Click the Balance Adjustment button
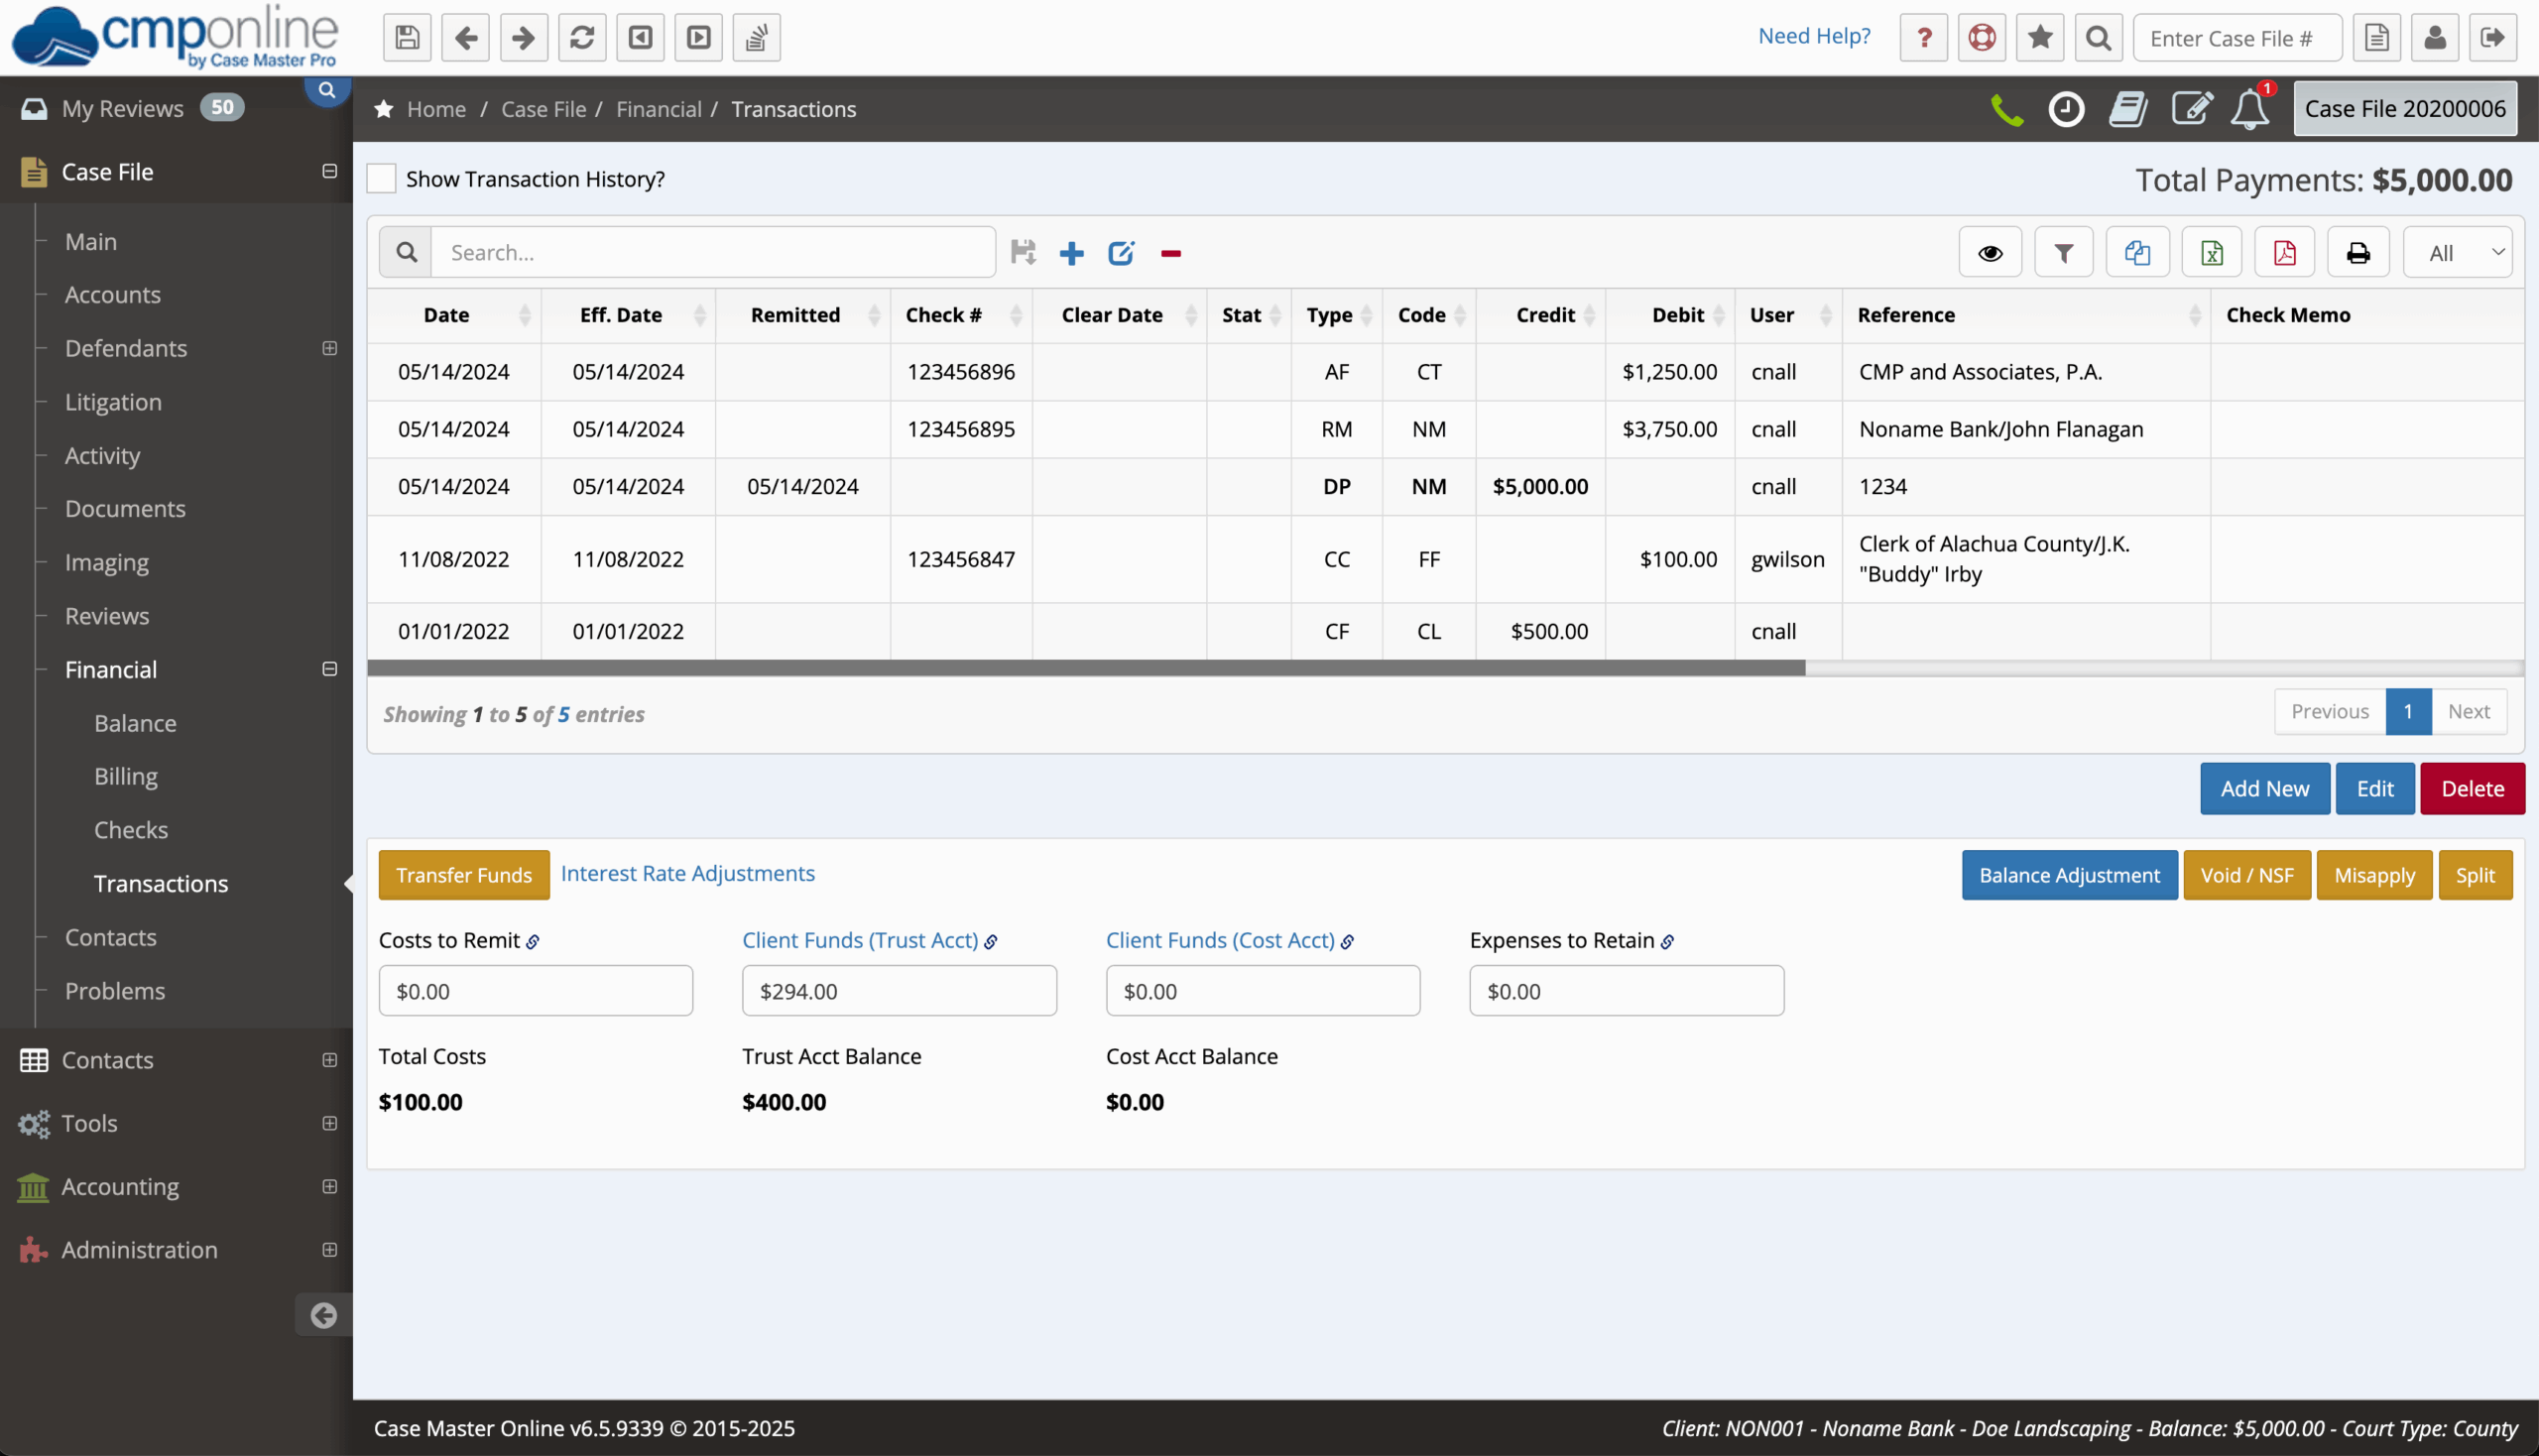 [x=2068, y=875]
